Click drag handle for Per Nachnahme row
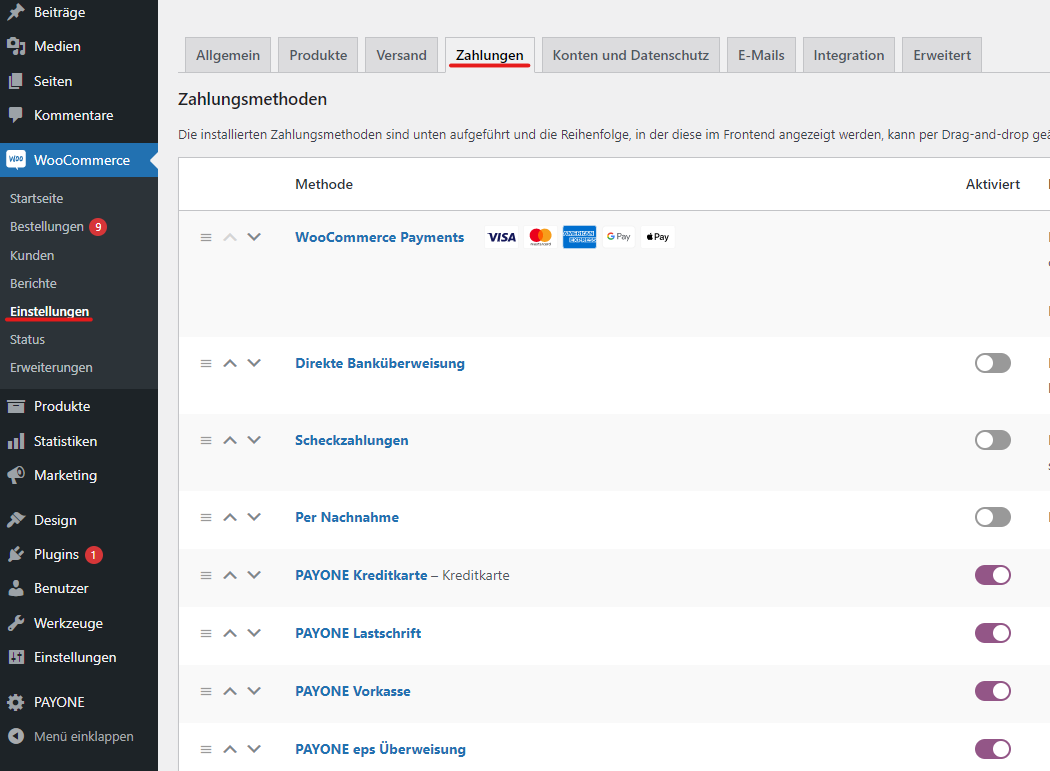The height and width of the screenshot is (771, 1050). coord(206,518)
